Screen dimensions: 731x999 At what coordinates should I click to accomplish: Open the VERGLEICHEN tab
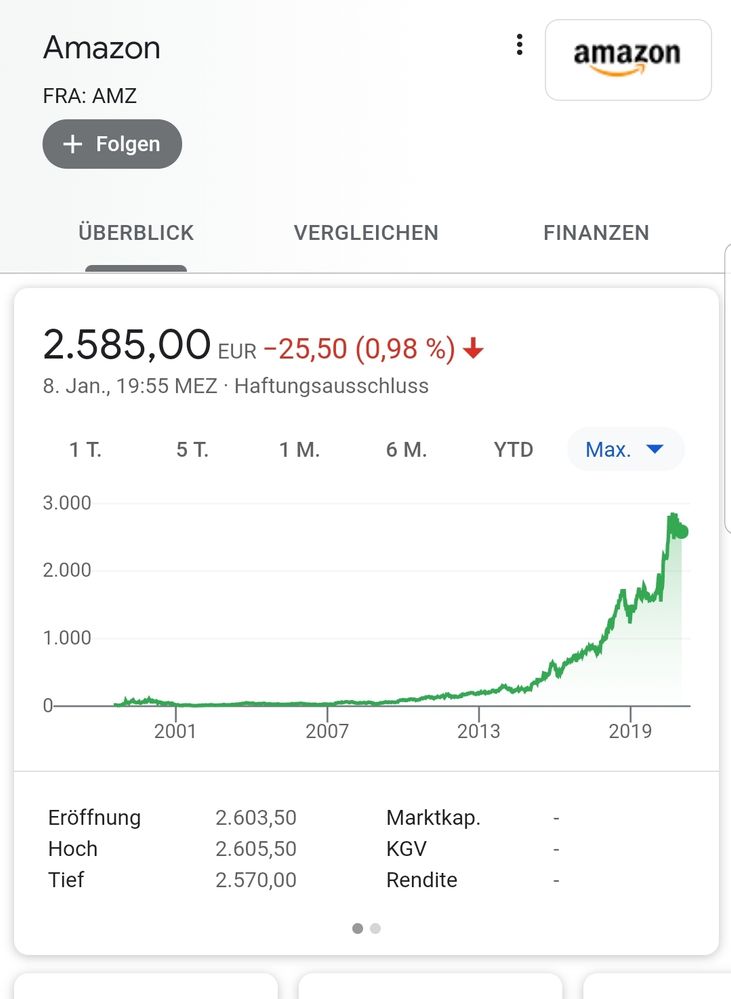tap(366, 233)
